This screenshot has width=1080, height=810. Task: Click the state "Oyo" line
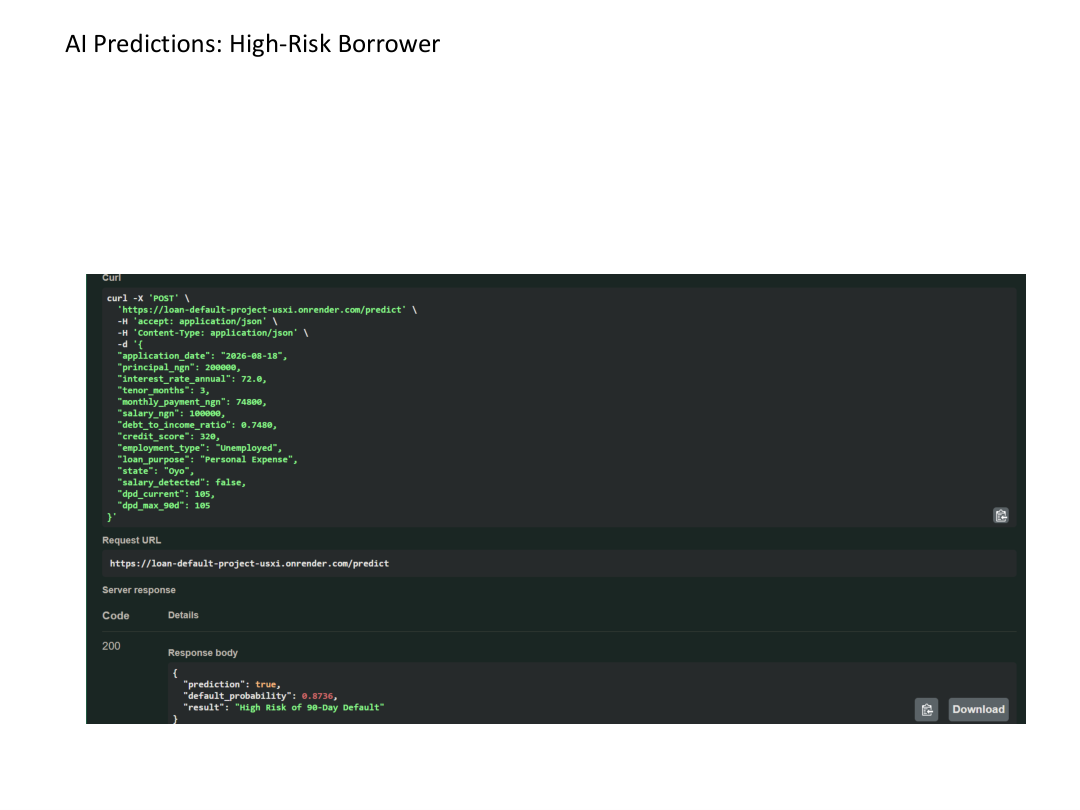point(156,471)
